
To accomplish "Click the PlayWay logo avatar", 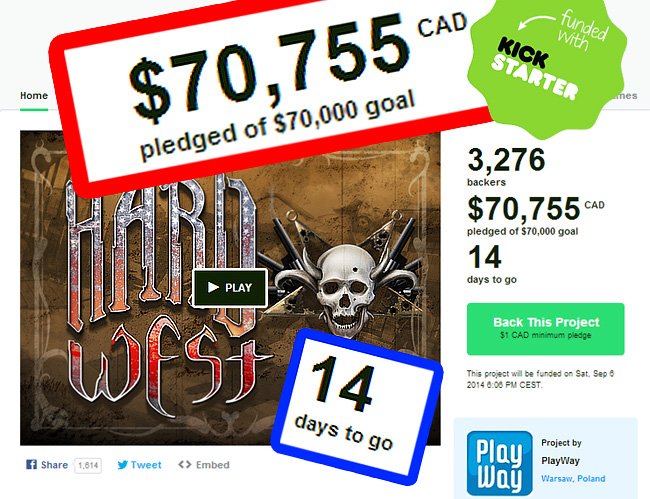I will [499, 463].
